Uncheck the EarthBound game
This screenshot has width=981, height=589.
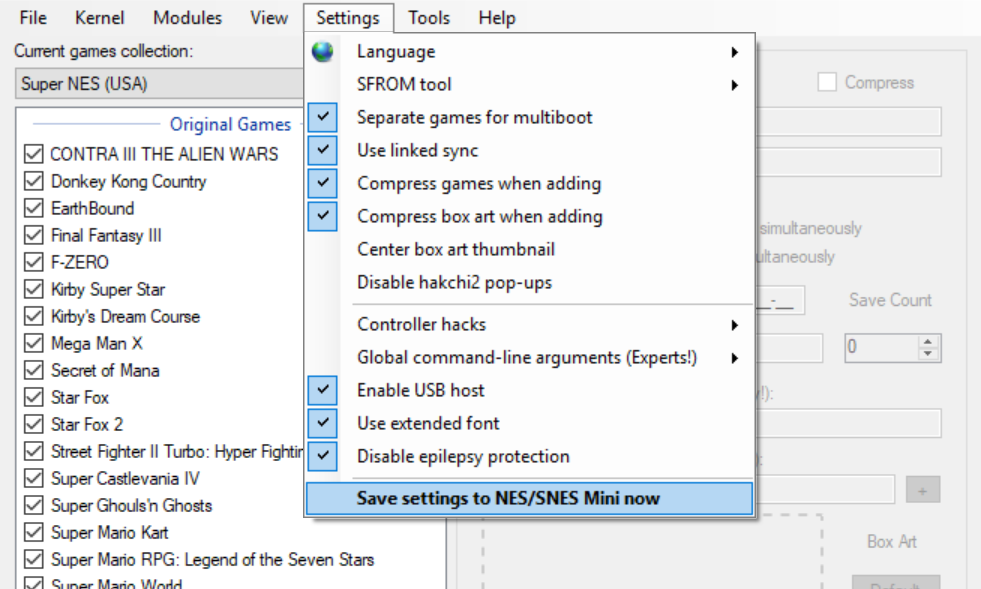click(x=34, y=208)
